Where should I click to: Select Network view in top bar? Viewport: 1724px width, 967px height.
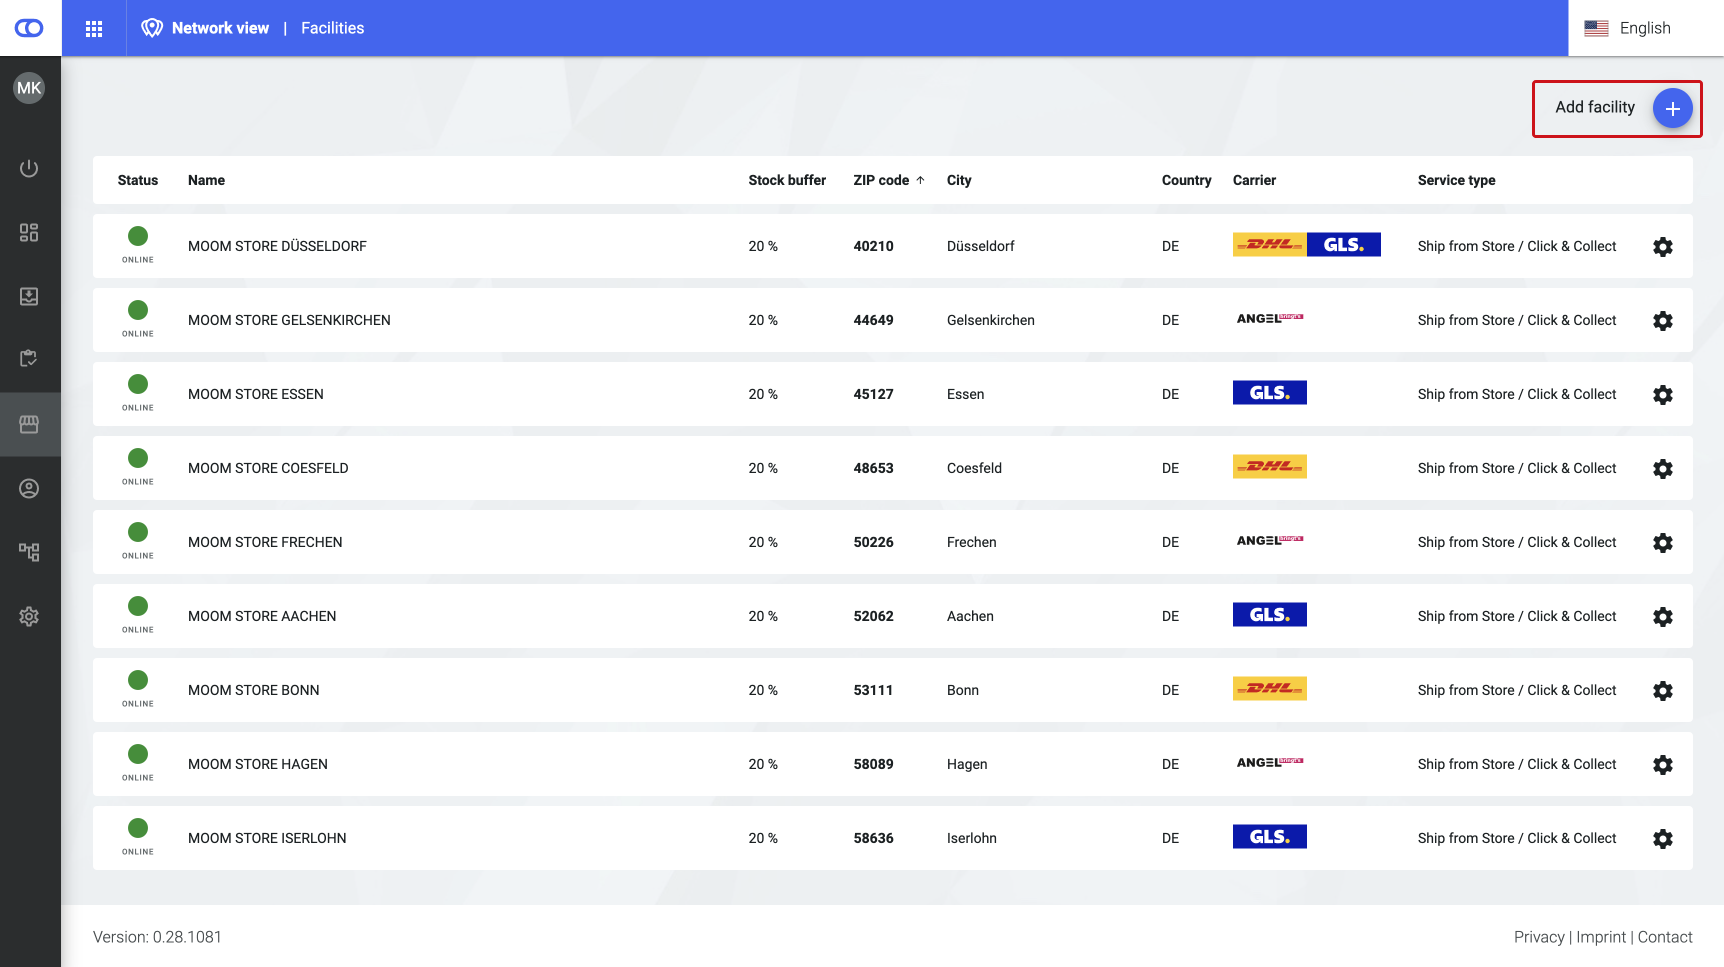[220, 28]
